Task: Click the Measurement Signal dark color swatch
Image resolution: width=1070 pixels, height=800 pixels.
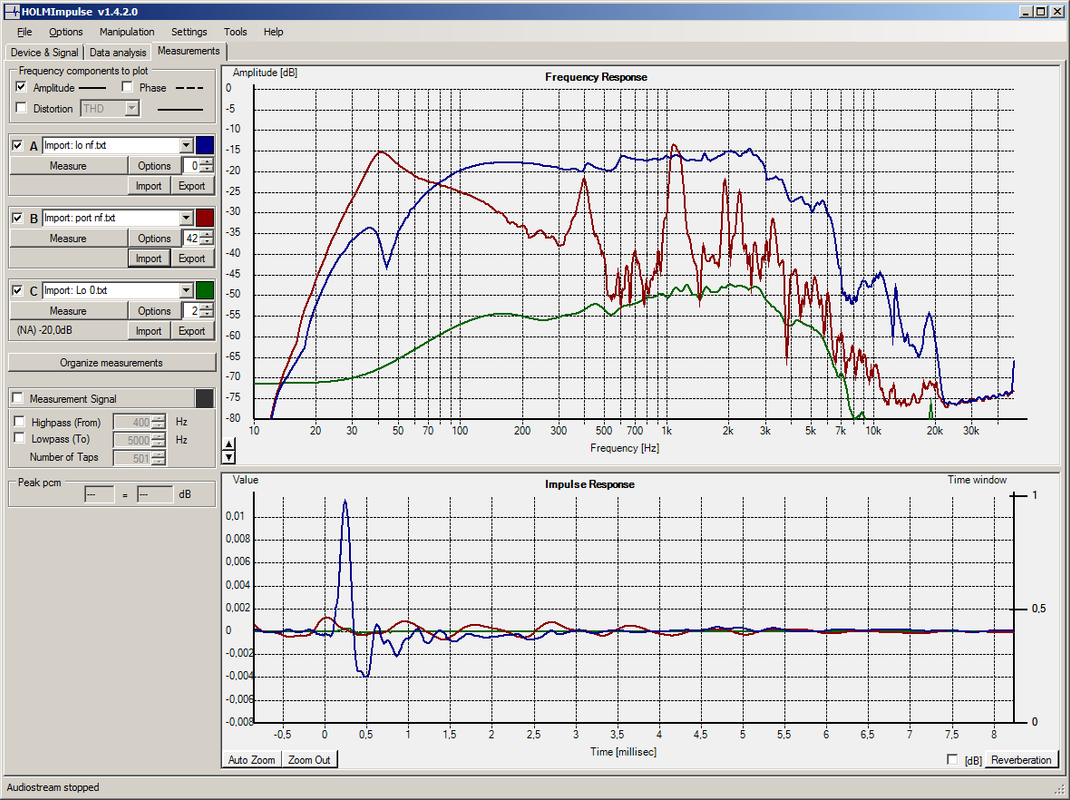Action: click(x=205, y=399)
